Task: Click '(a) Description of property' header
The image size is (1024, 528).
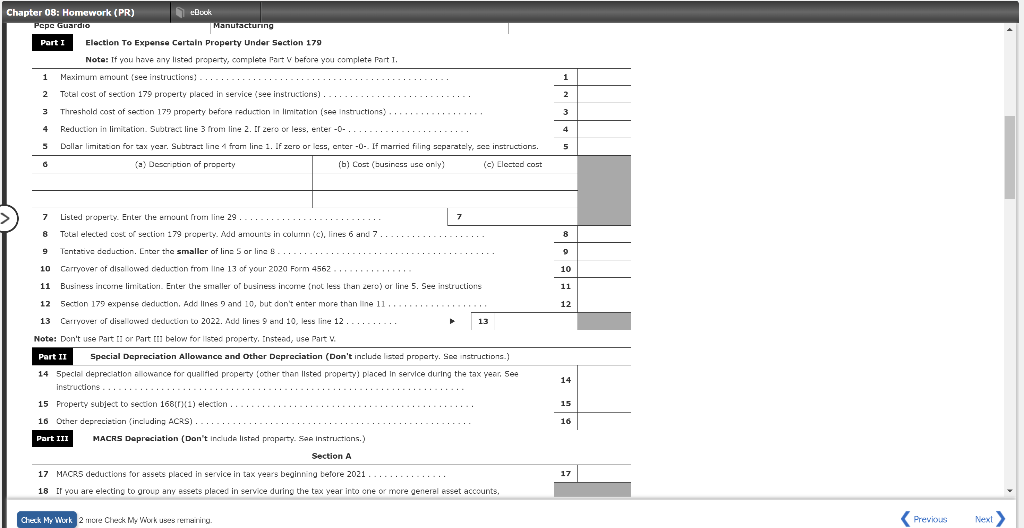Action: [185, 165]
